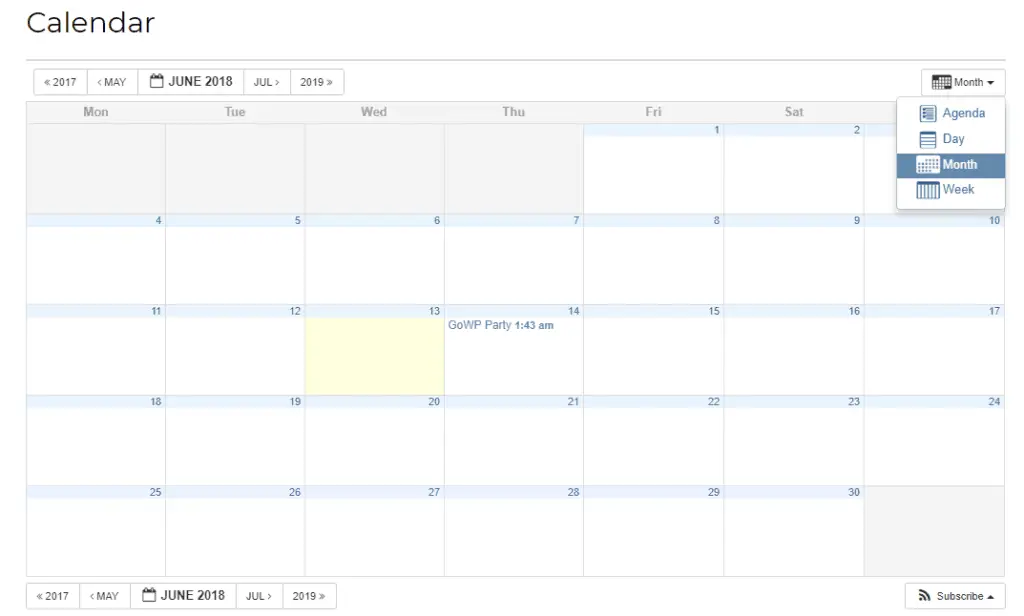Image resolution: width=1024 pixels, height=616 pixels.
Task: Go to MAY in the bottom navigation
Action: (x=104, y=596)
